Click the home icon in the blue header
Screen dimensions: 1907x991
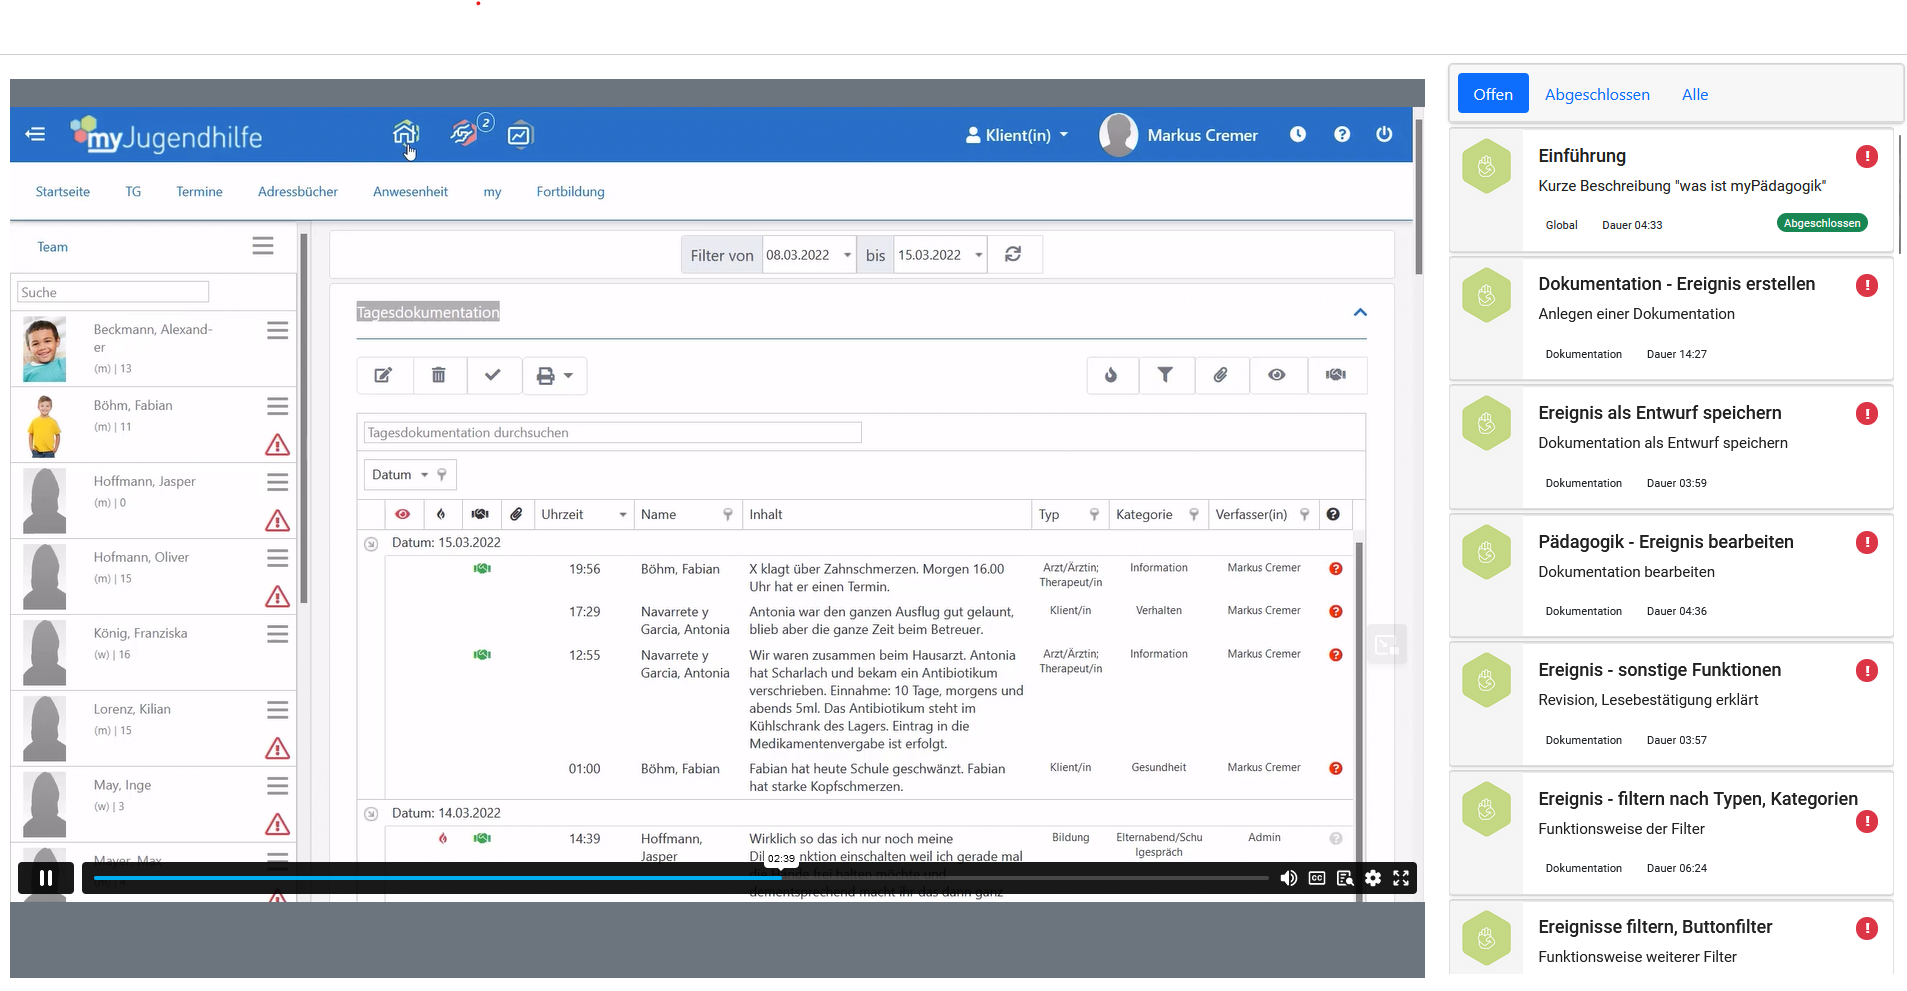pos(405,133)
